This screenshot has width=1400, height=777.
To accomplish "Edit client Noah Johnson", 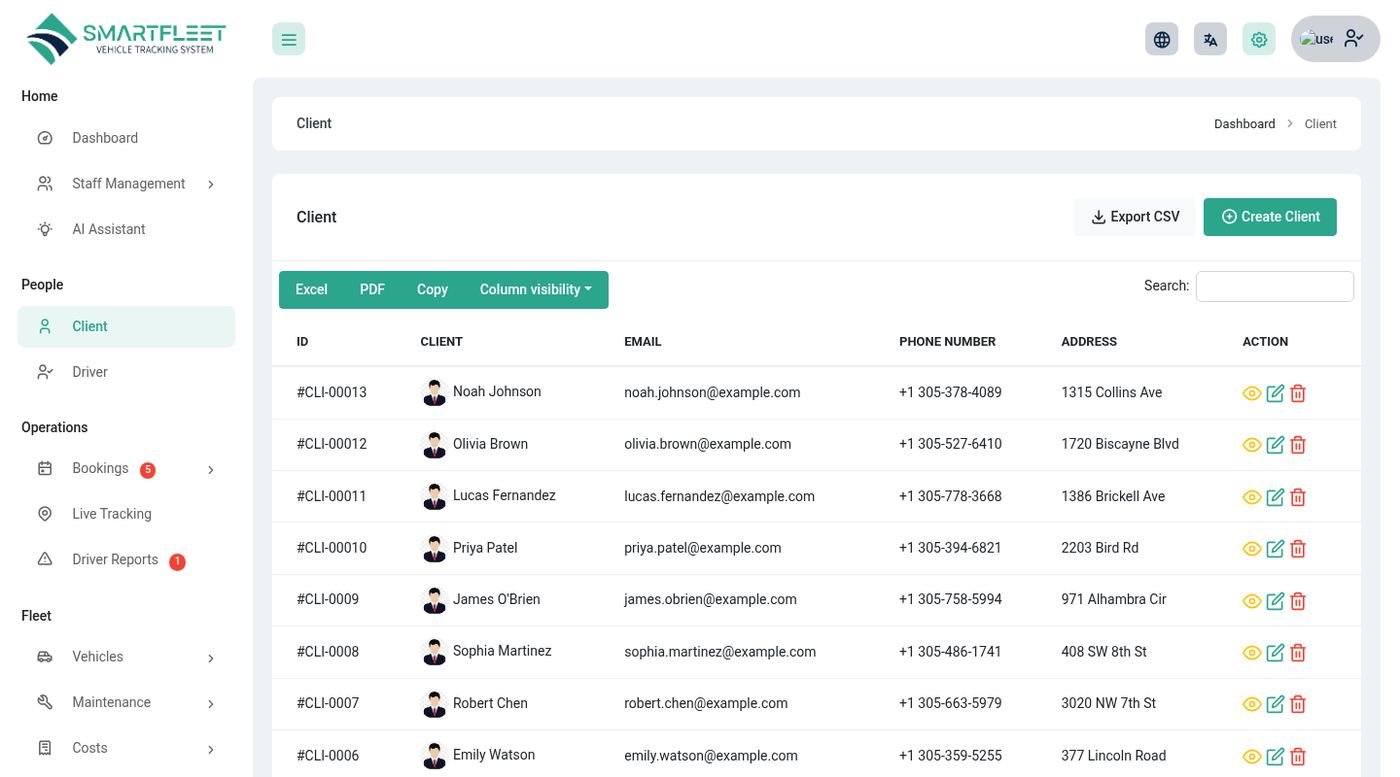I will pos(1275,393).
